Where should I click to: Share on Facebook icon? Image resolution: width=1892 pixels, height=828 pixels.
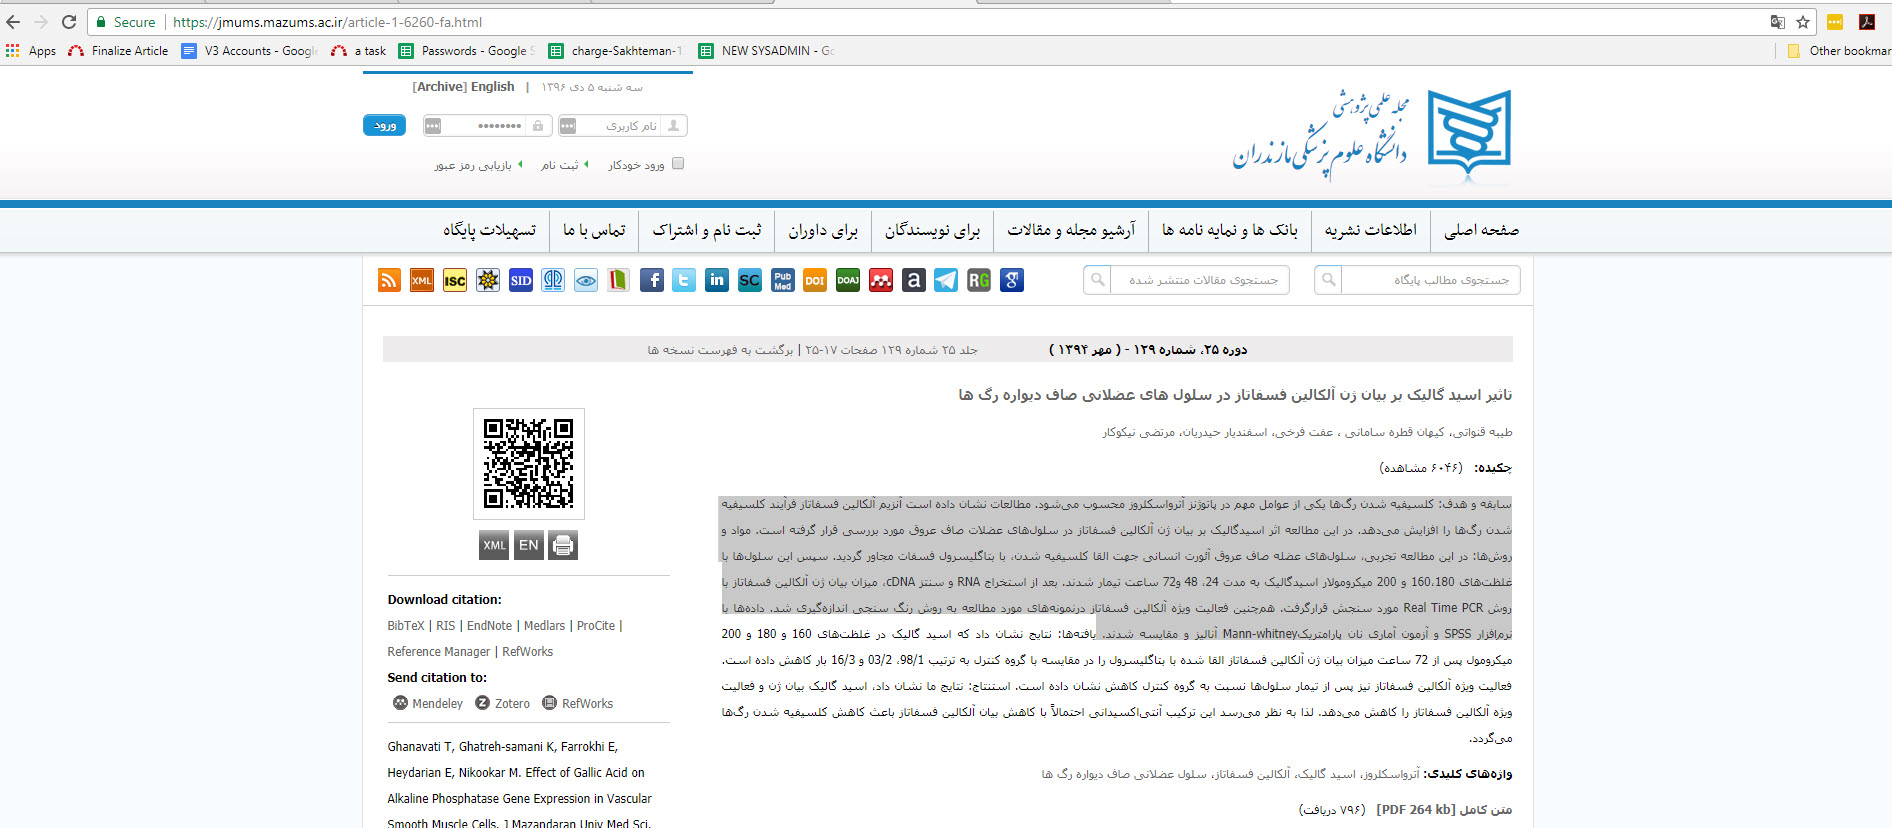point(652,281)
